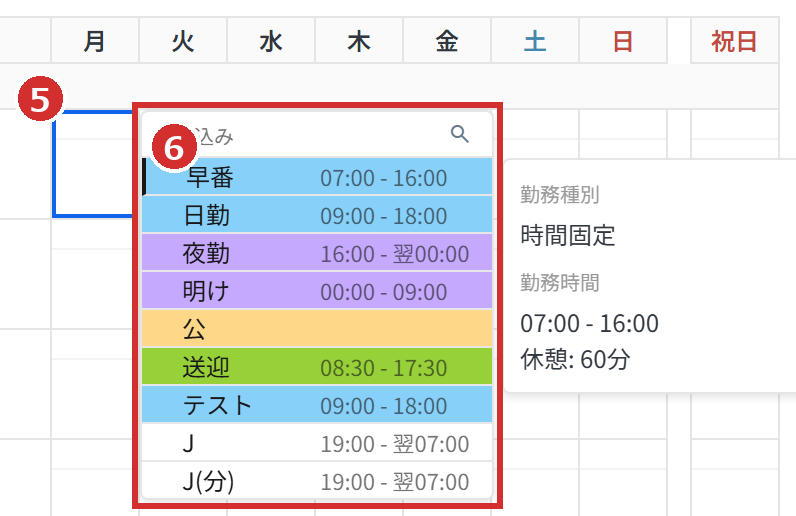Pick the 公 holiday option
Image resolution: width=796 pixels, height=516 pixels.
[317, 329]
